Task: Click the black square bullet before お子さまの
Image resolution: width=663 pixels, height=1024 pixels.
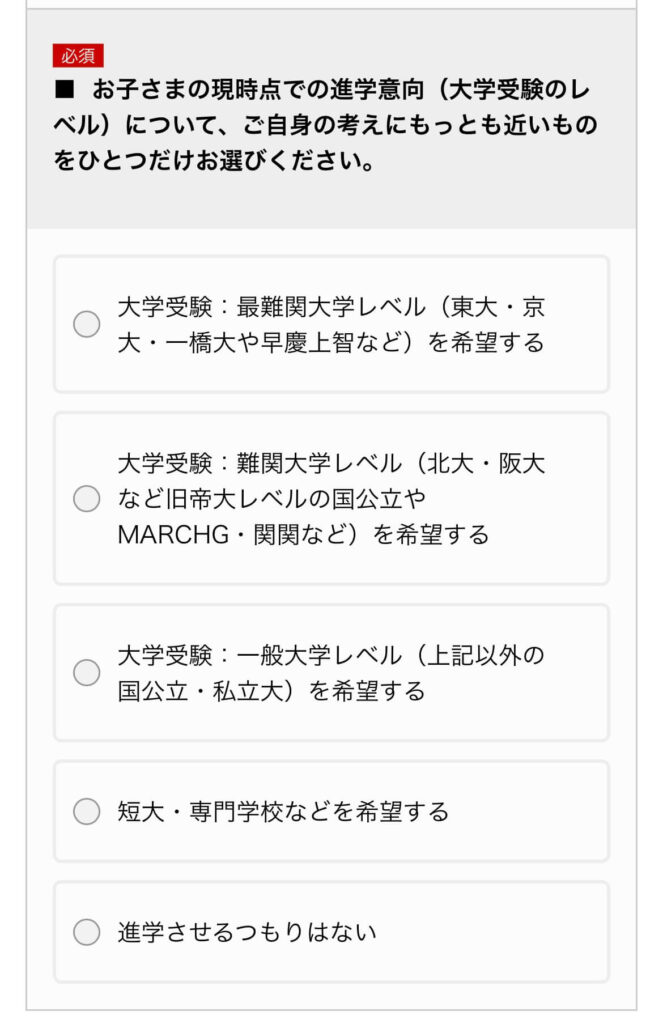Action: pyautogui.click(x=65, y=90)
